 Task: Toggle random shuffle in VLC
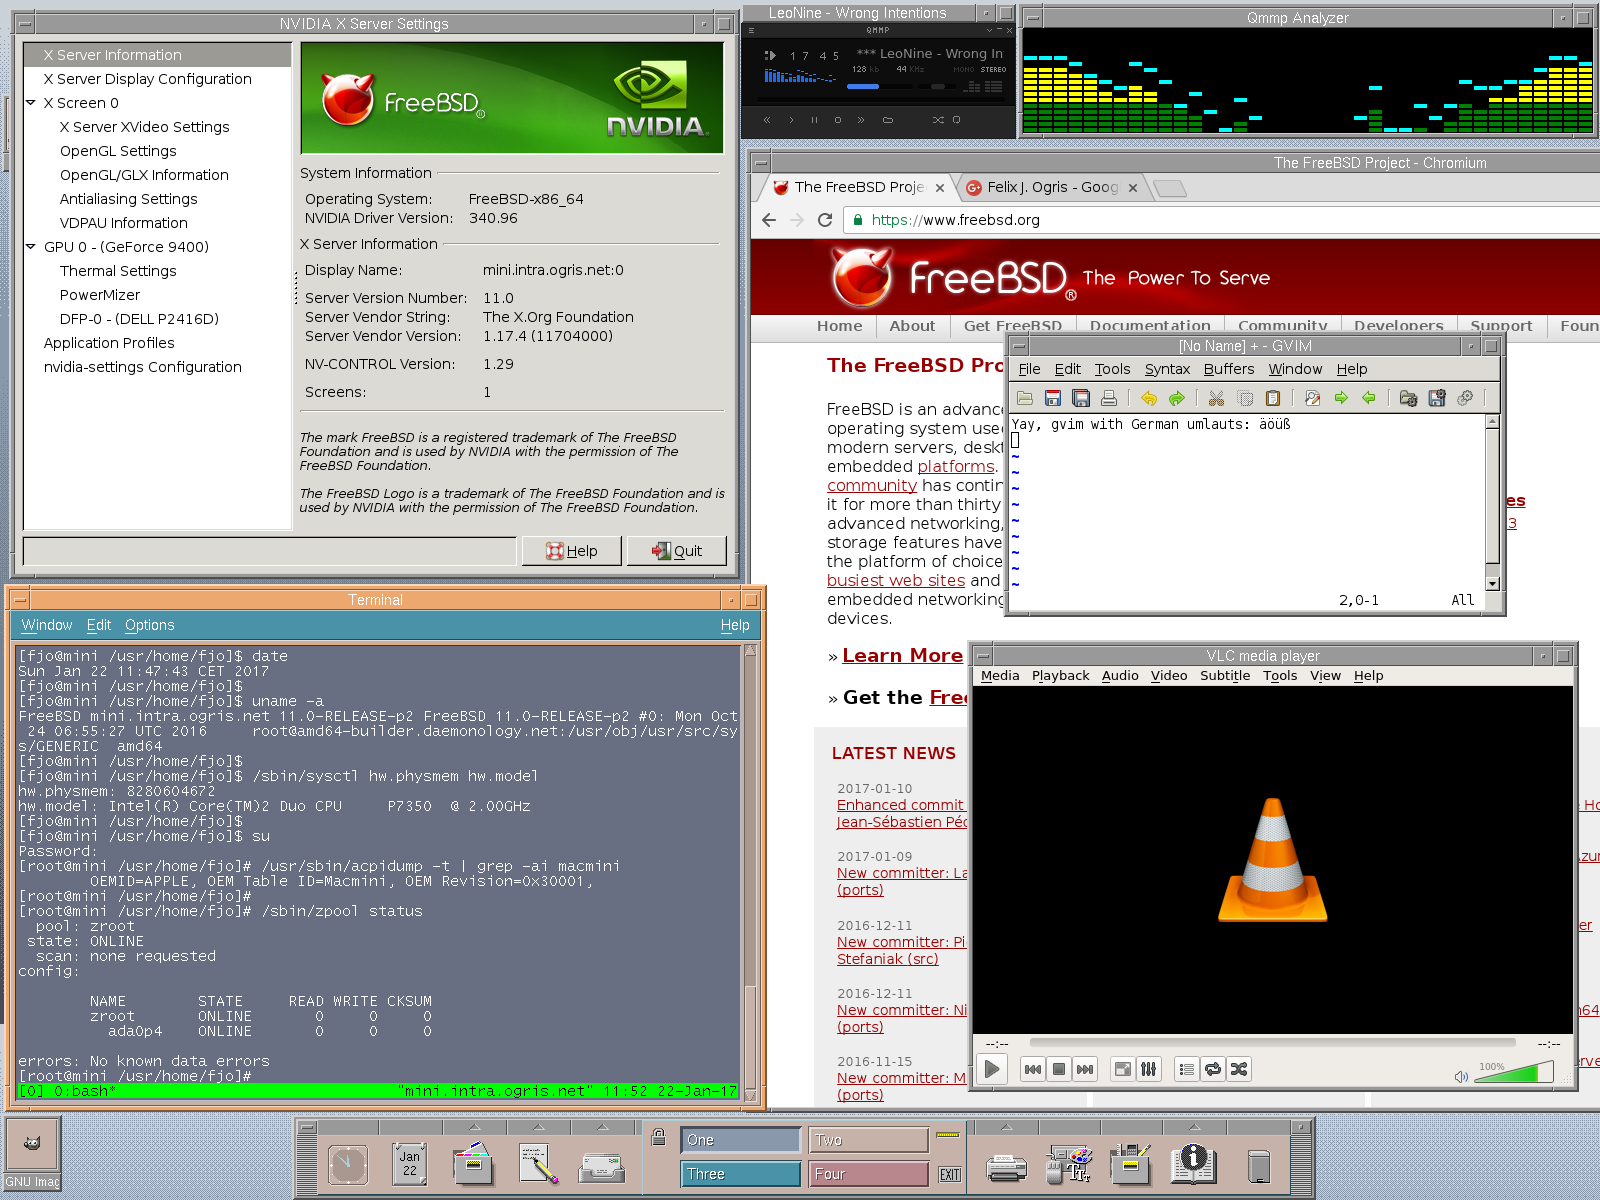pyautogui.click(x=1239, y=1069)
